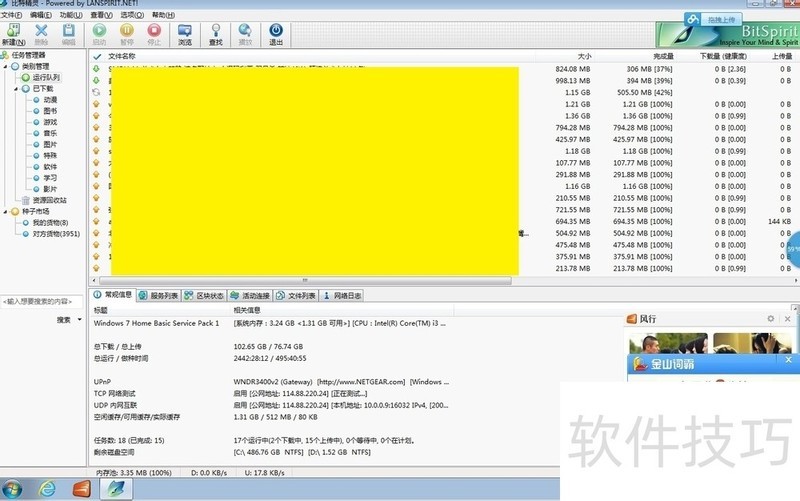Switch to the 网络日志 tab
The image size is (800, 501).
(x=342, y=295)
